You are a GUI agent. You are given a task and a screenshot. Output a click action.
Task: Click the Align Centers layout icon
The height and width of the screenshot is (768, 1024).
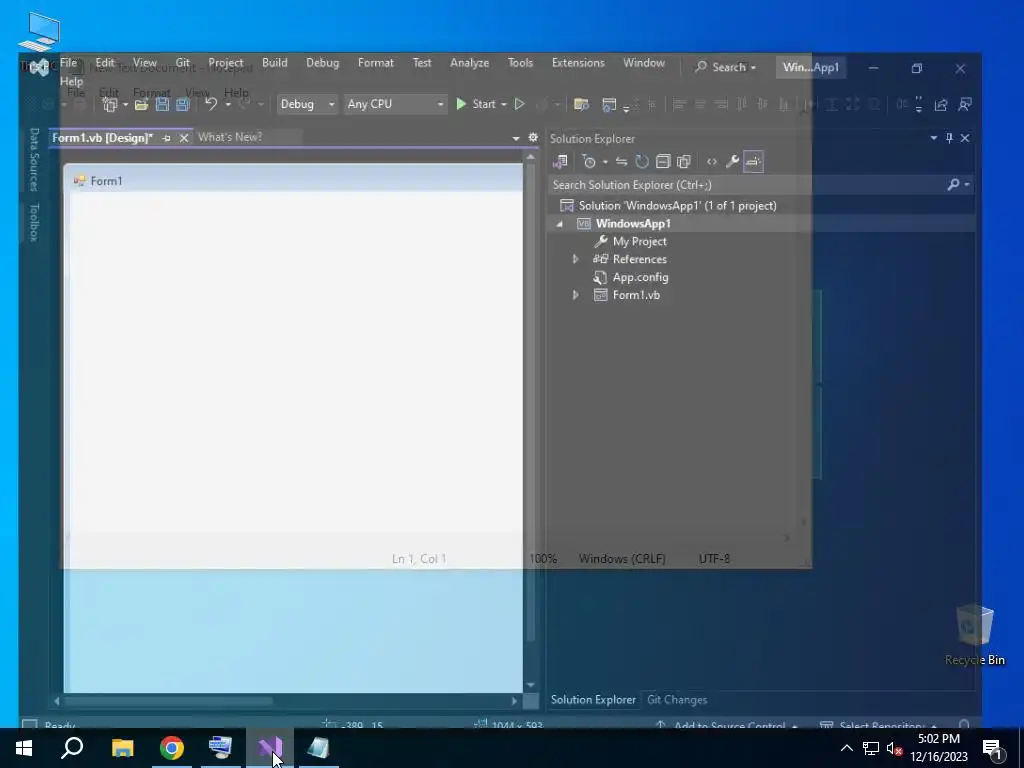click(700, 104)
